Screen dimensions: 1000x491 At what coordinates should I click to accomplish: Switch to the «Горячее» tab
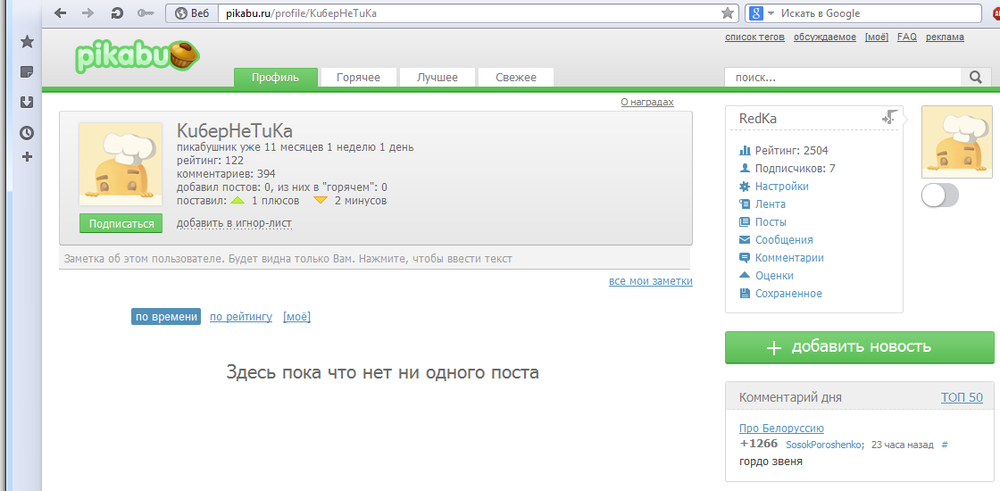coord(358,78)
